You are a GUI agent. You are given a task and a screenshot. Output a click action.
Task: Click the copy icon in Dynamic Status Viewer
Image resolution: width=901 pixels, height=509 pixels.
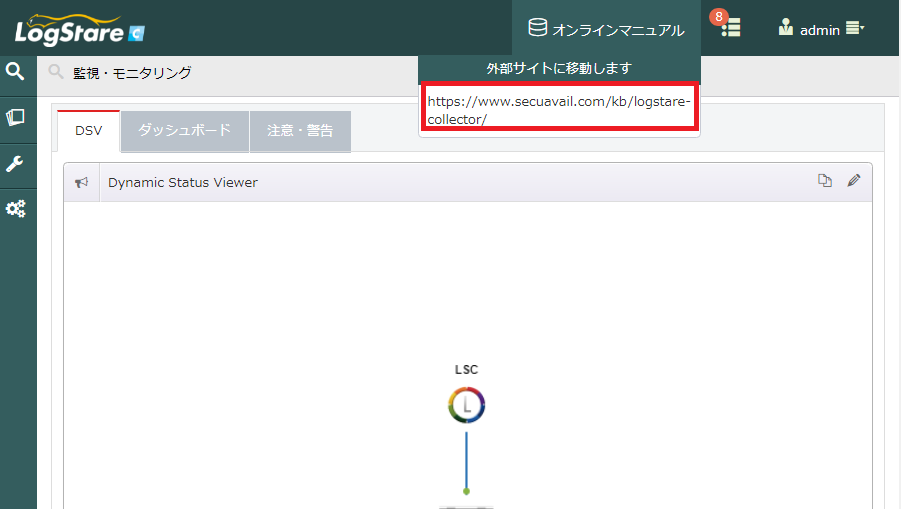825,180
